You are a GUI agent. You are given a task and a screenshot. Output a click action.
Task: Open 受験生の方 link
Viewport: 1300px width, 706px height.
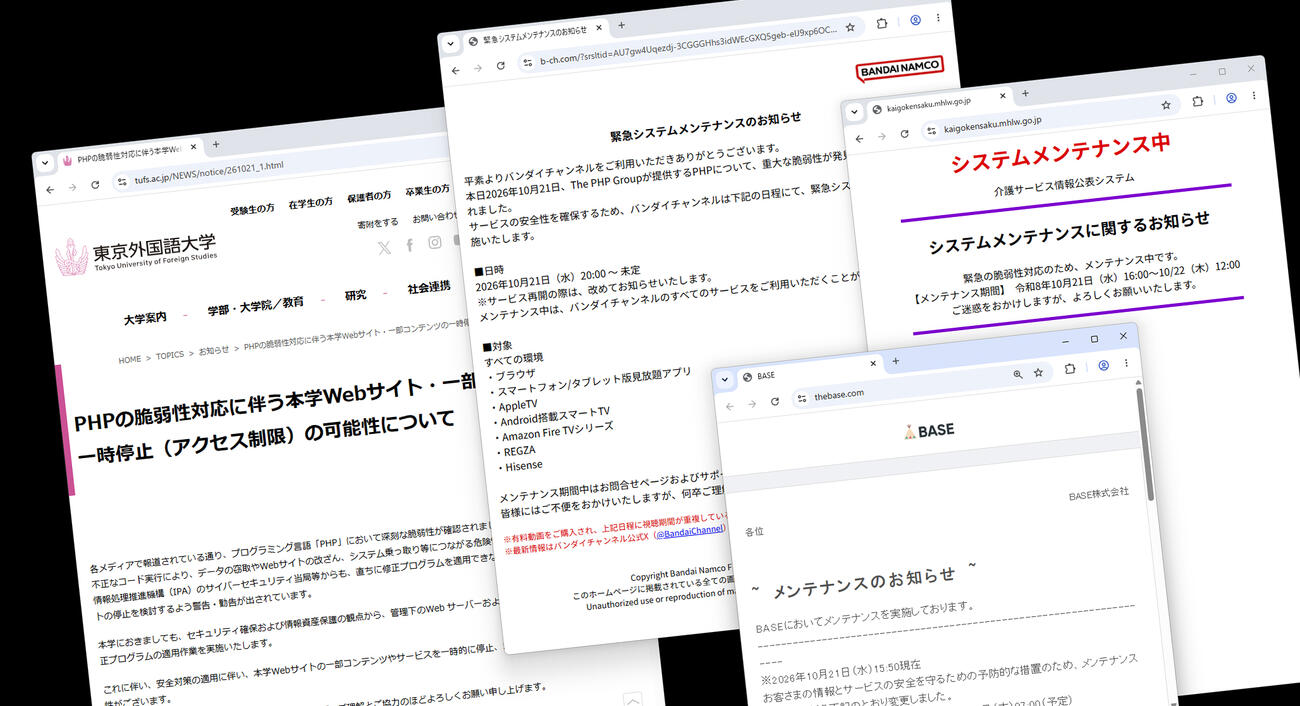(252, 209)
